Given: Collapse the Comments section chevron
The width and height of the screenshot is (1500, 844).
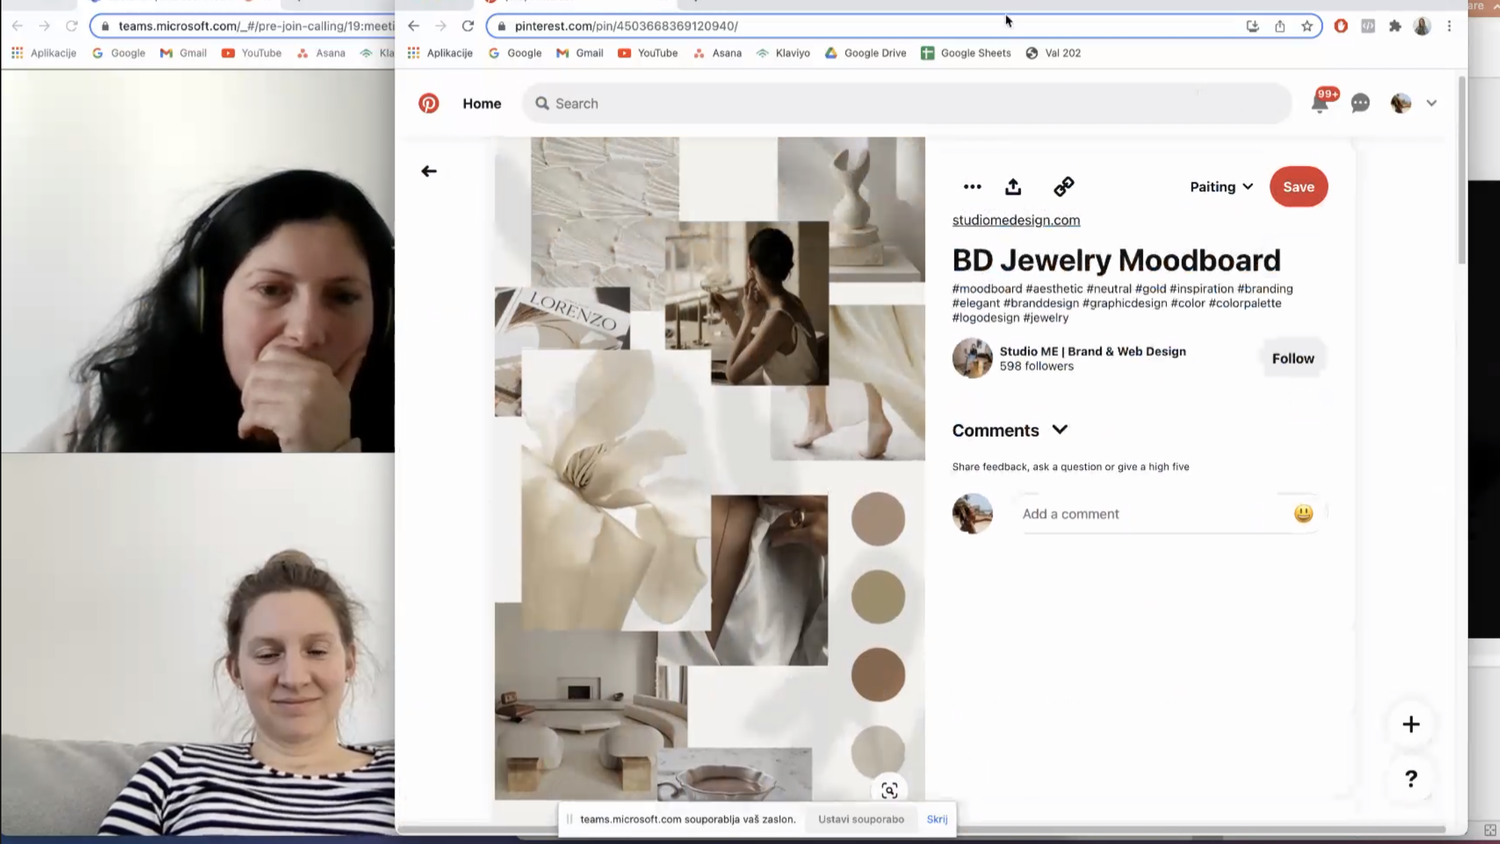Looking at the screenshot, I should (1060, 430).
